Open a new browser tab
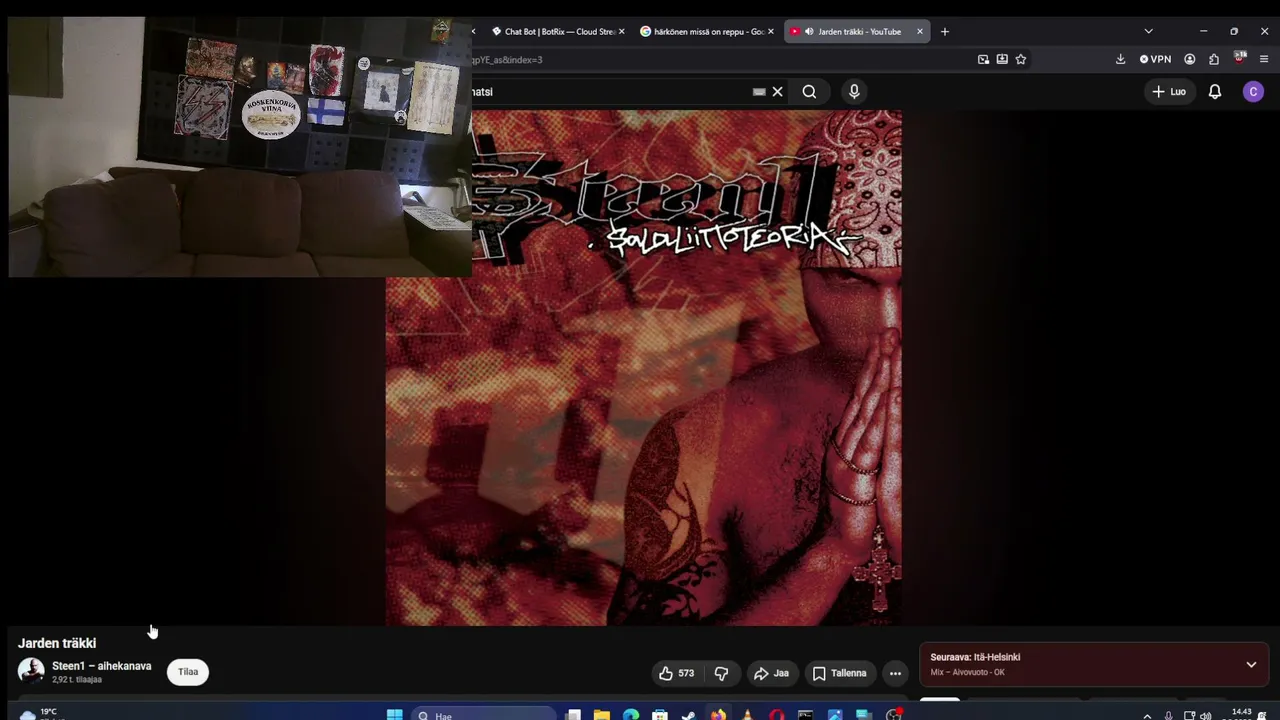Image resolution: width=1280 pixels, height=720 pixels. tap(944, 32)
